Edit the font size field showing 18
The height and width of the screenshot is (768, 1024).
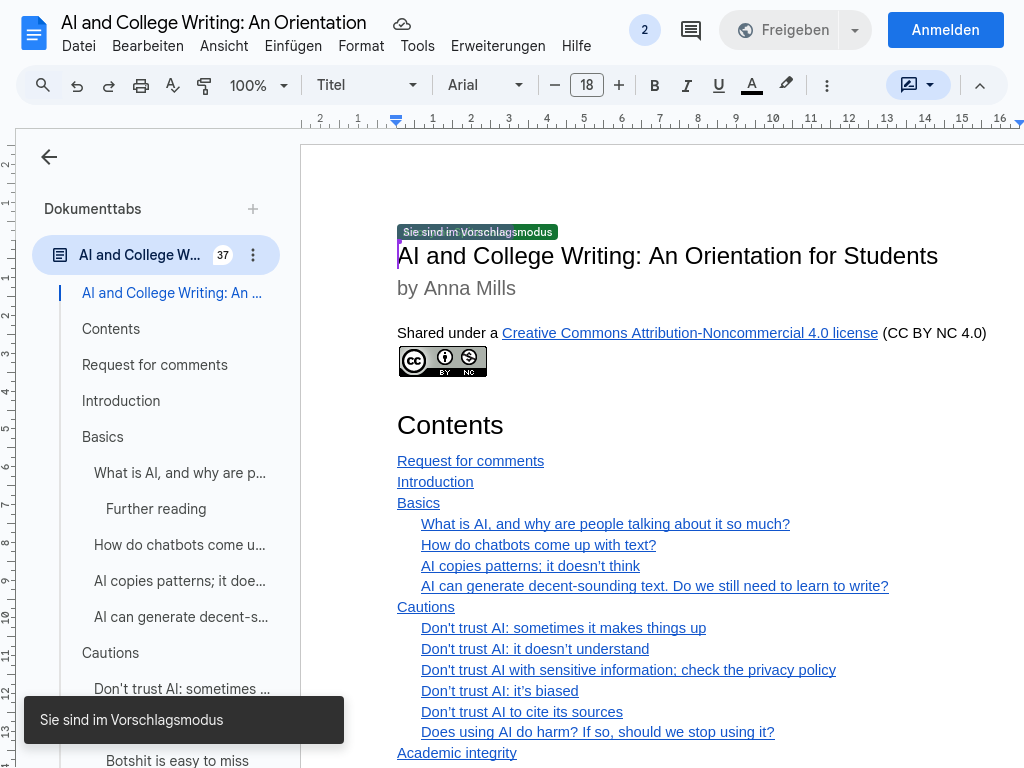586,85
